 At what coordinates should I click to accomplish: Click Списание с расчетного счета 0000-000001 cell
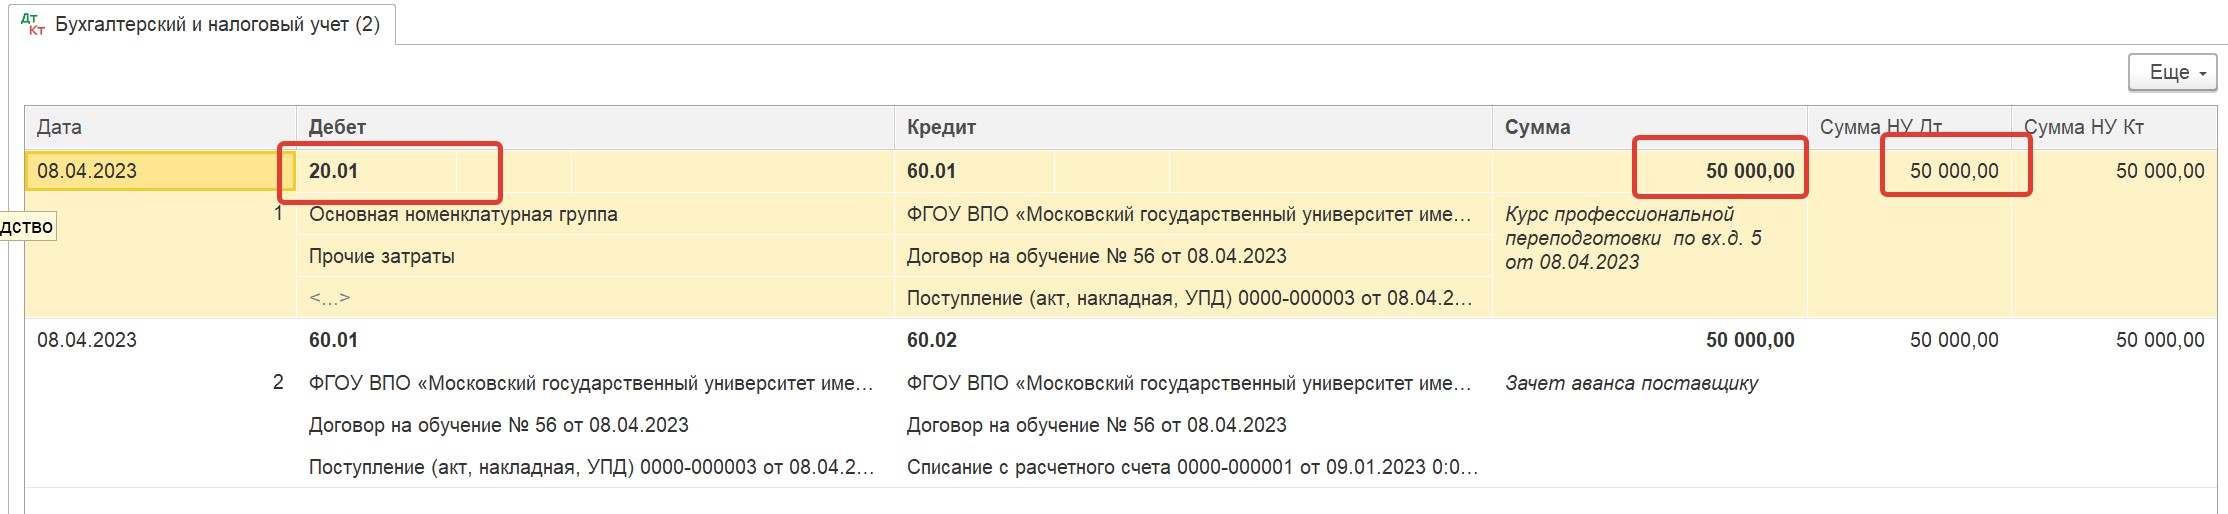pyautogui.click(x=1193, y=467)
